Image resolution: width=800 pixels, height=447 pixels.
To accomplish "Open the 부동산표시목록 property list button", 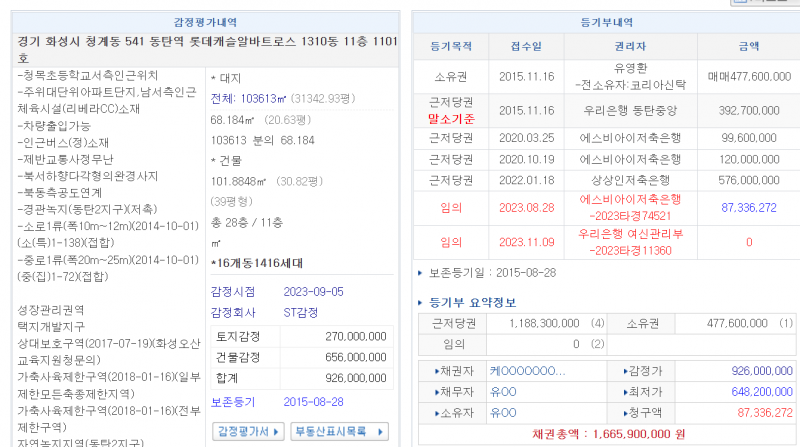I will (338, 431).
